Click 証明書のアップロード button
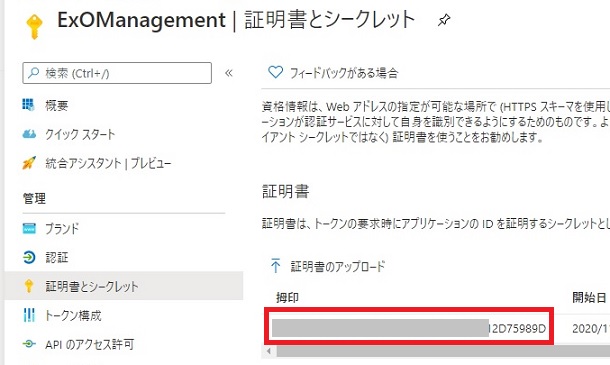 tap(338, 267)
